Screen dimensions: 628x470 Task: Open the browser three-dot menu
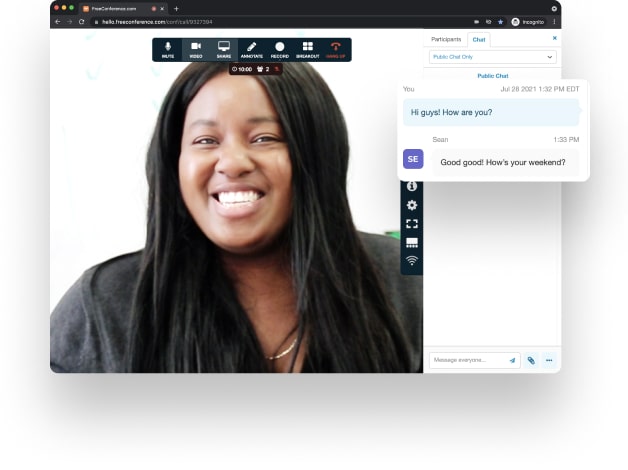click(x=554, y=22)
